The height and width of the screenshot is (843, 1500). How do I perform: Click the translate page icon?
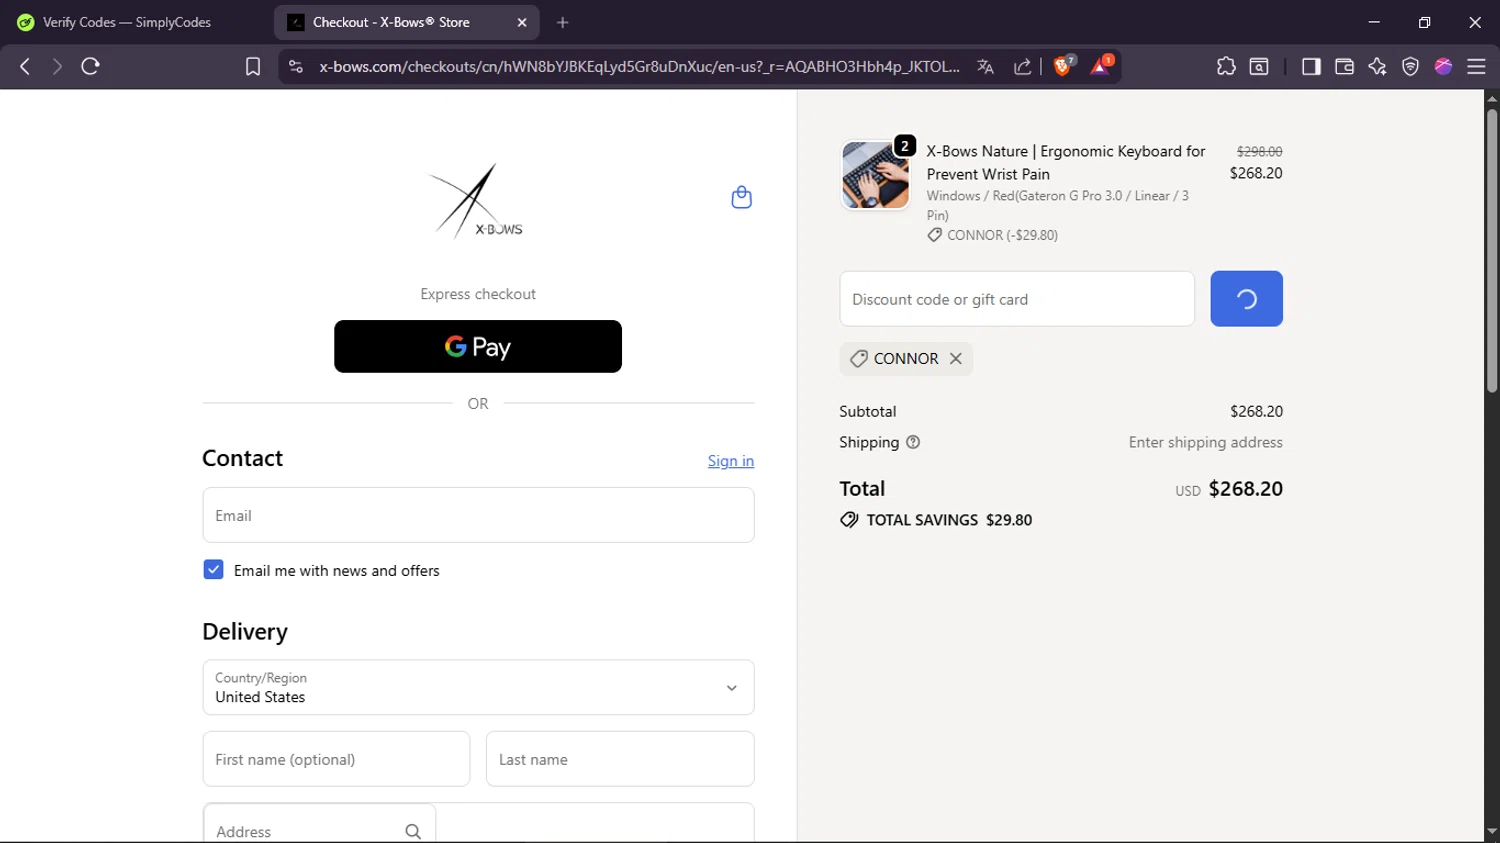pos(985,66)
